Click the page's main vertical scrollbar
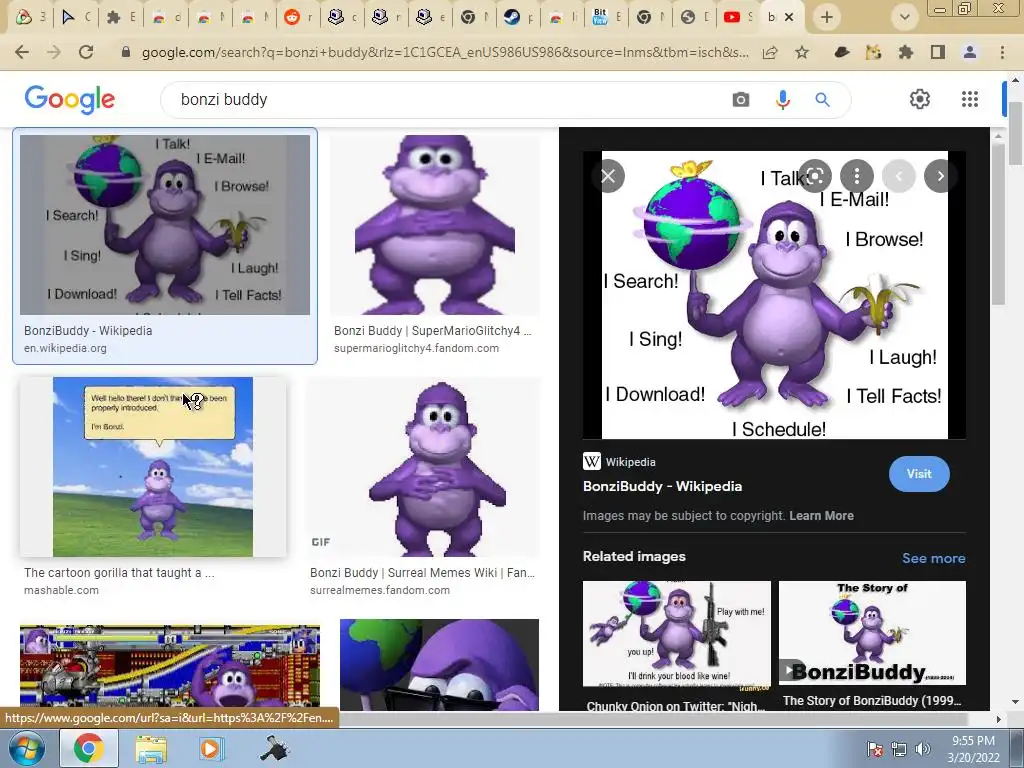The height and width of the screenshot is (768, 1024). coord(1016,135)
